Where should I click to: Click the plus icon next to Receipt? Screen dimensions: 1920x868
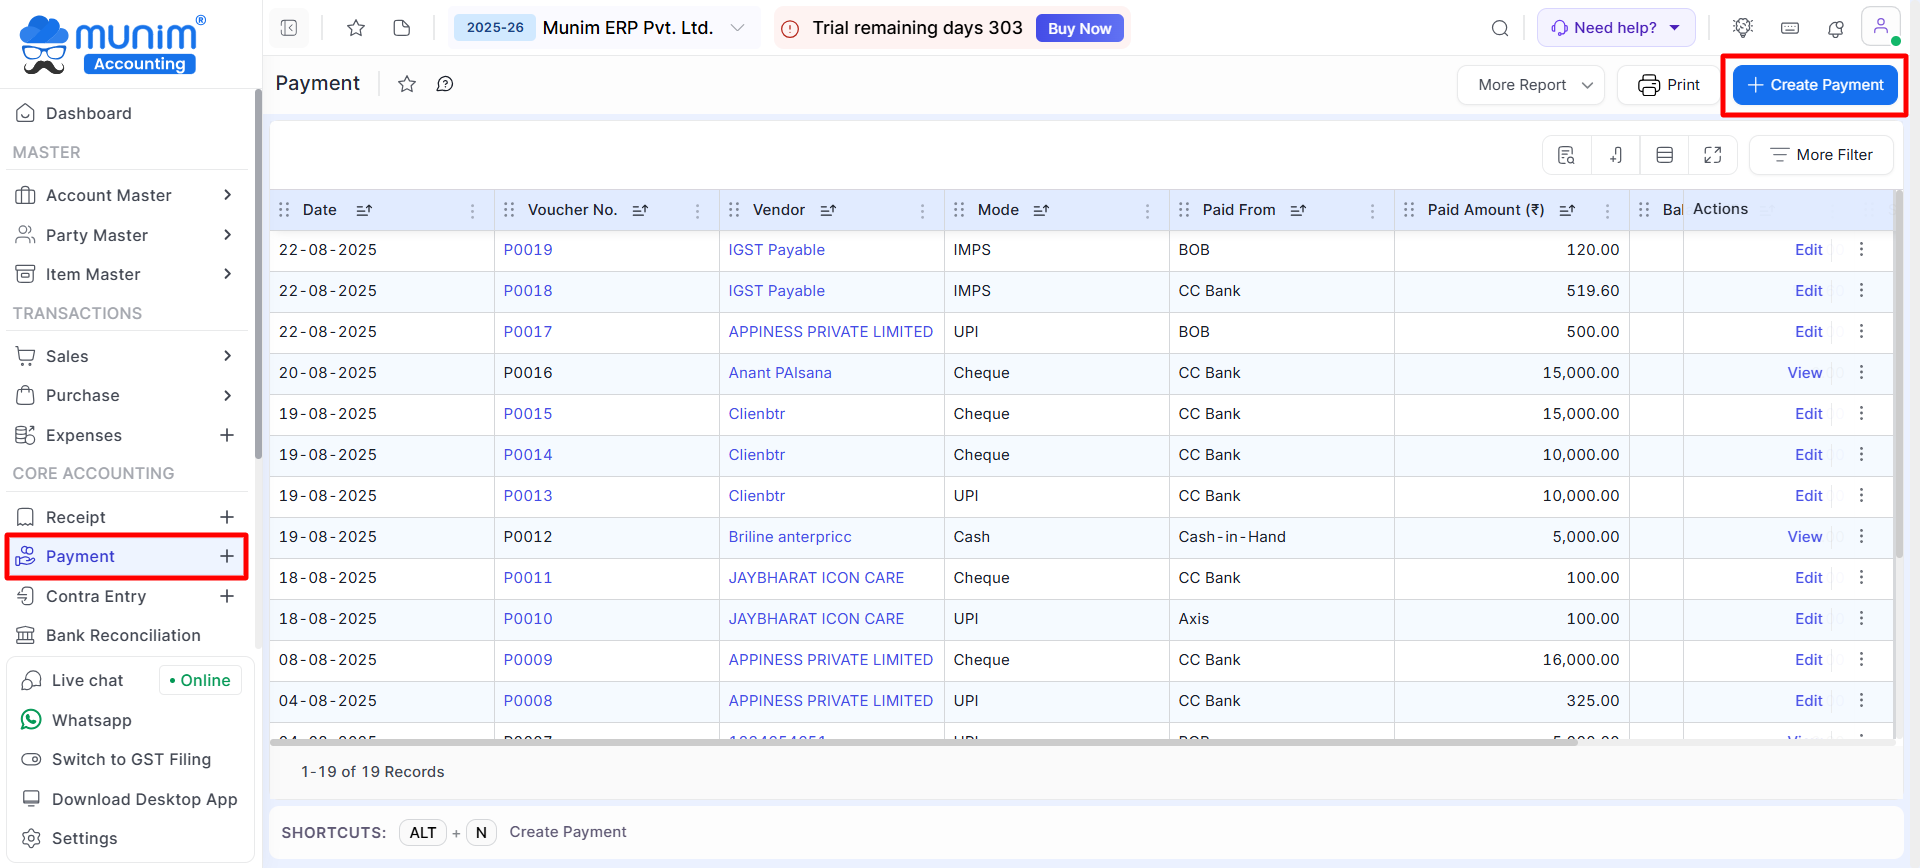tap(227, 517)
